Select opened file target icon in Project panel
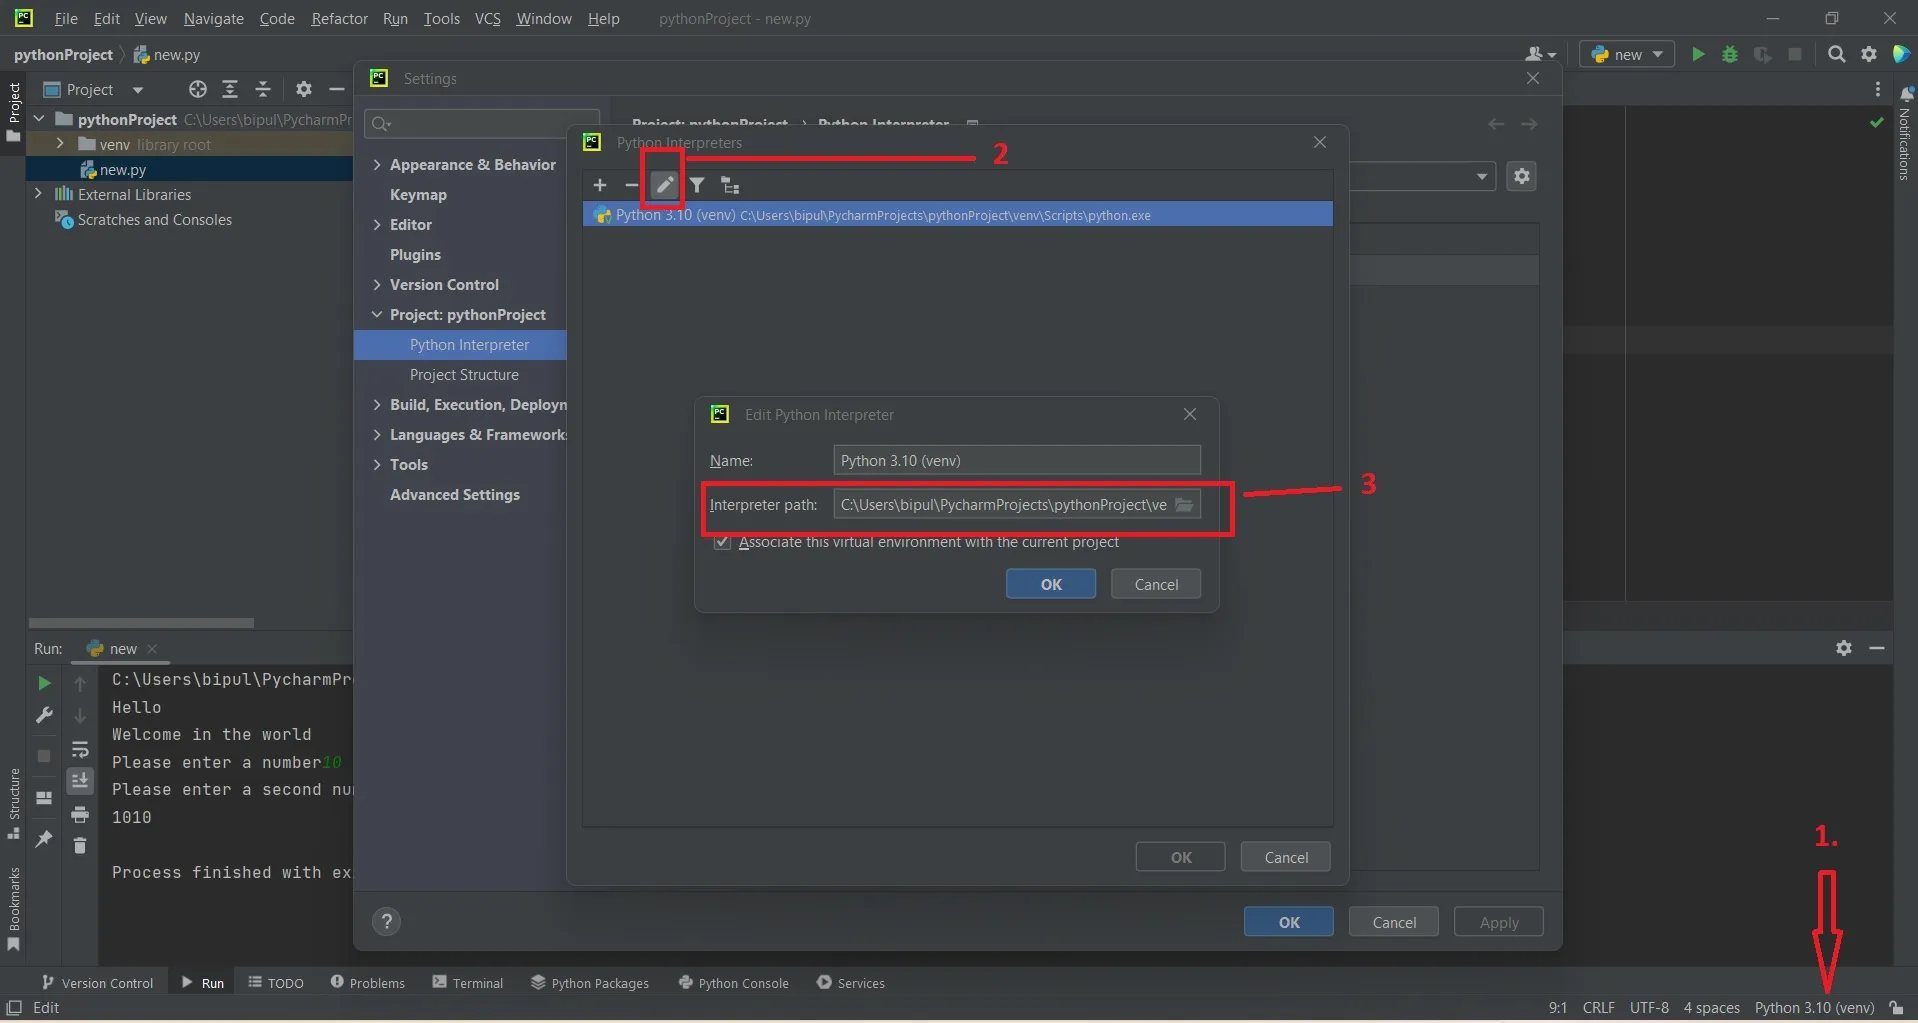 (x=198, y=89)
